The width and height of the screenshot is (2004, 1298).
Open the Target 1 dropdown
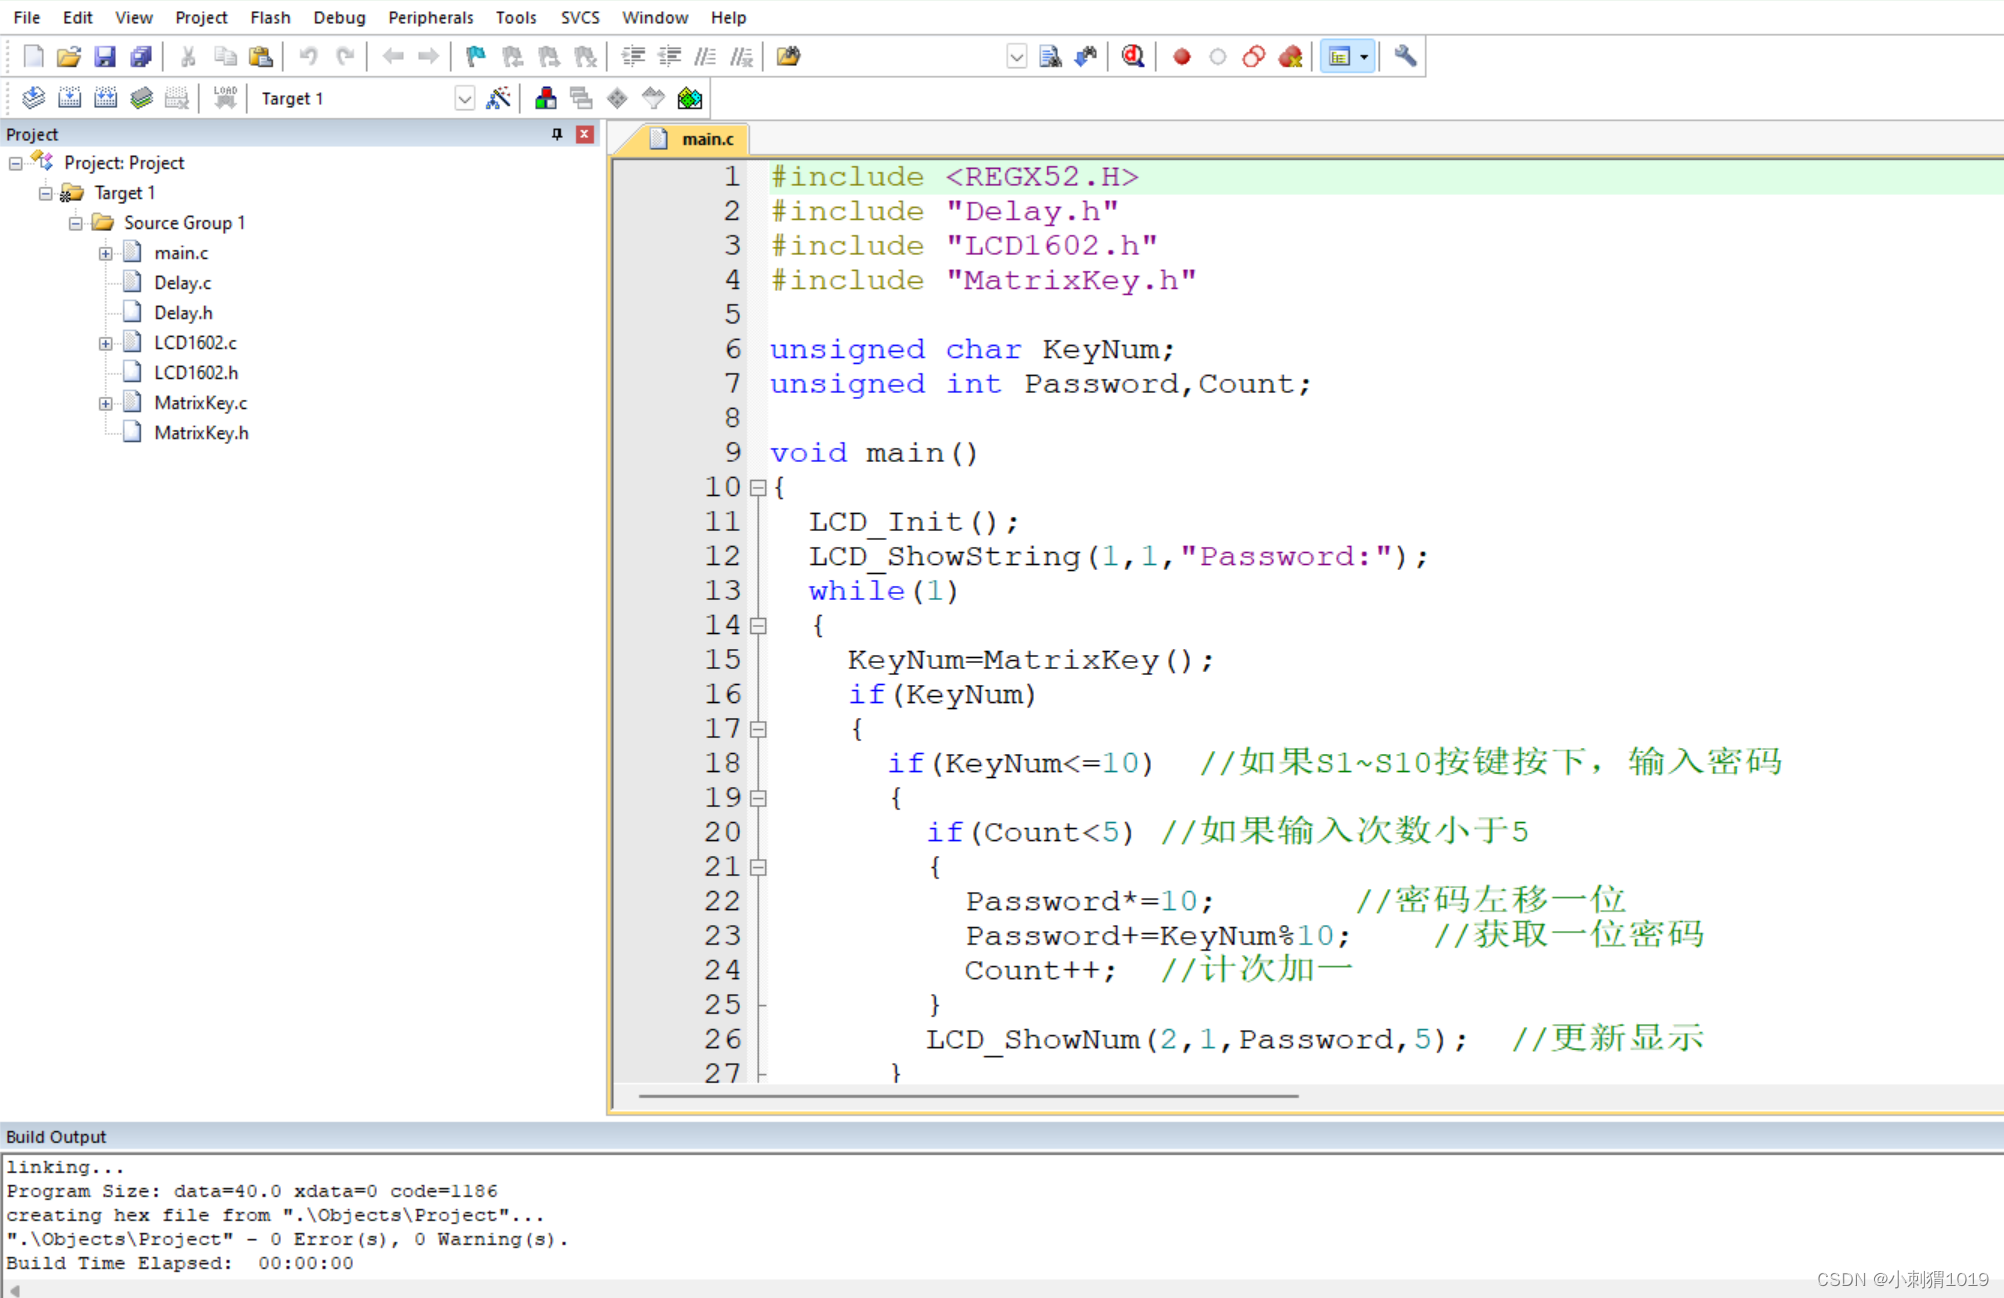tap(464, 98)
